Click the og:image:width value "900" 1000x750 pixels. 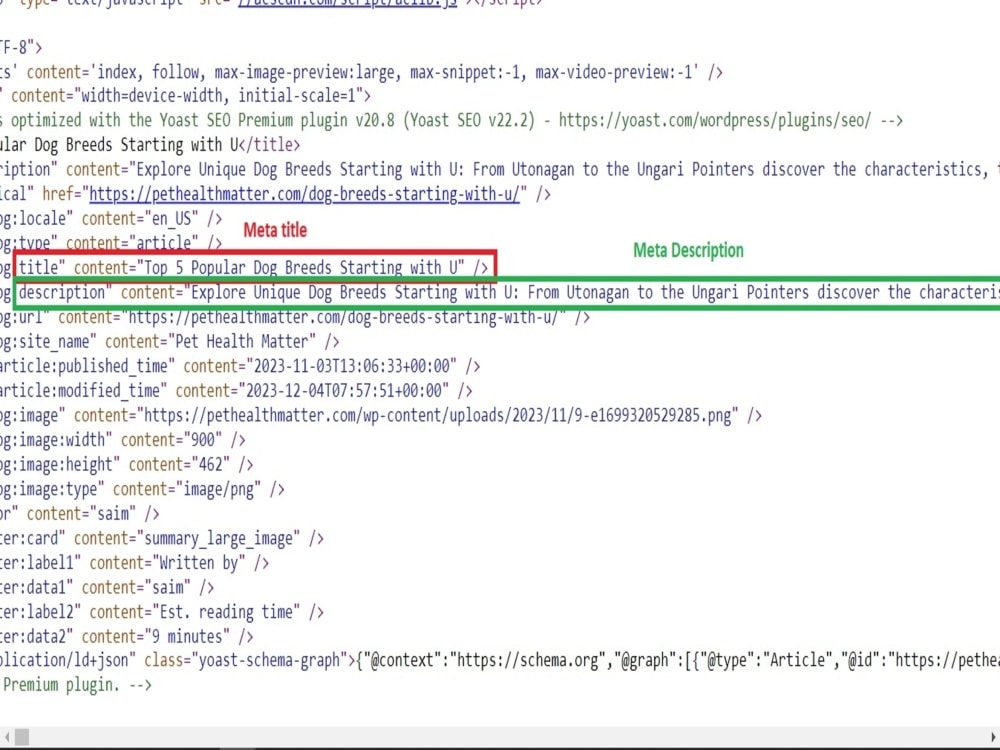pos(203,440)
